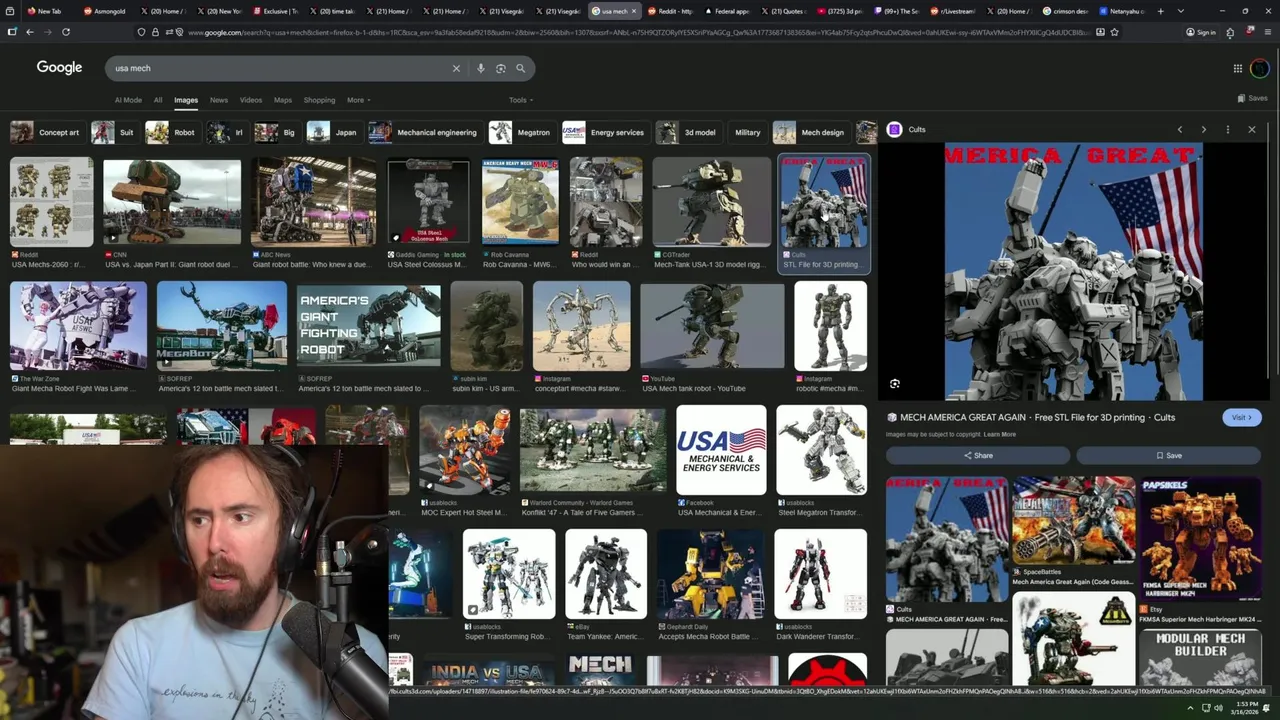This screenshot has height=720, width=1280.
Task: Open America's Giant Fighting Robot thumbnail
Action: click(x=368, y=328)
